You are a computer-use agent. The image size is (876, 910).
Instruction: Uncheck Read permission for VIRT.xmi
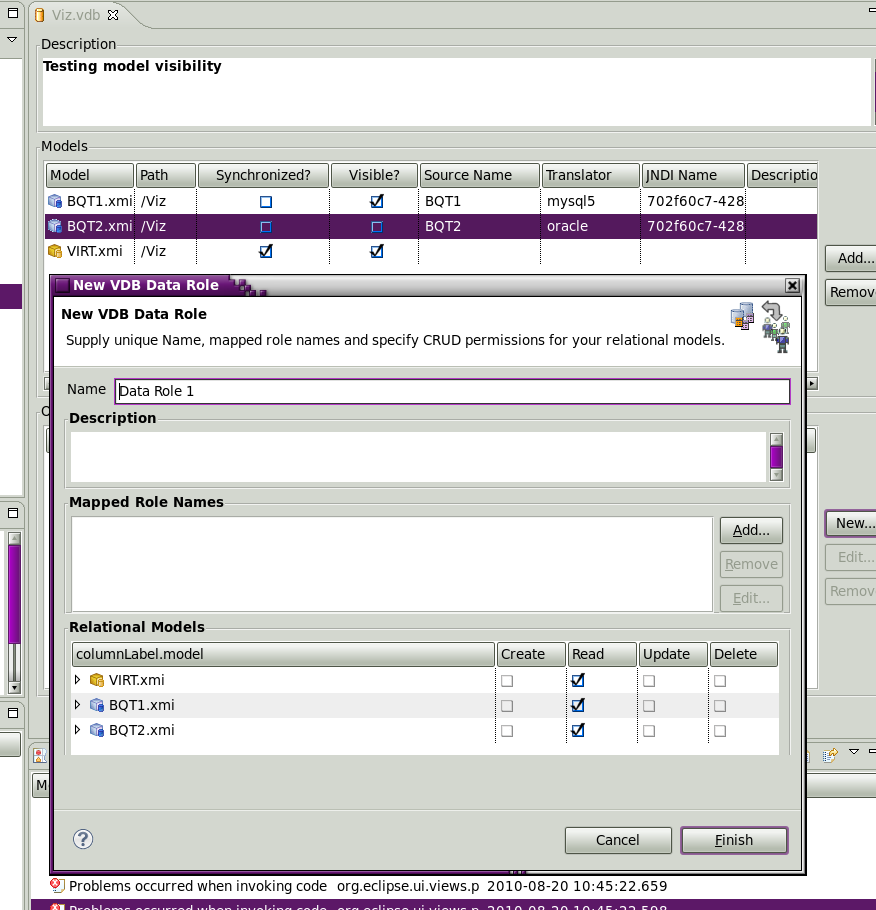[578, 680]
